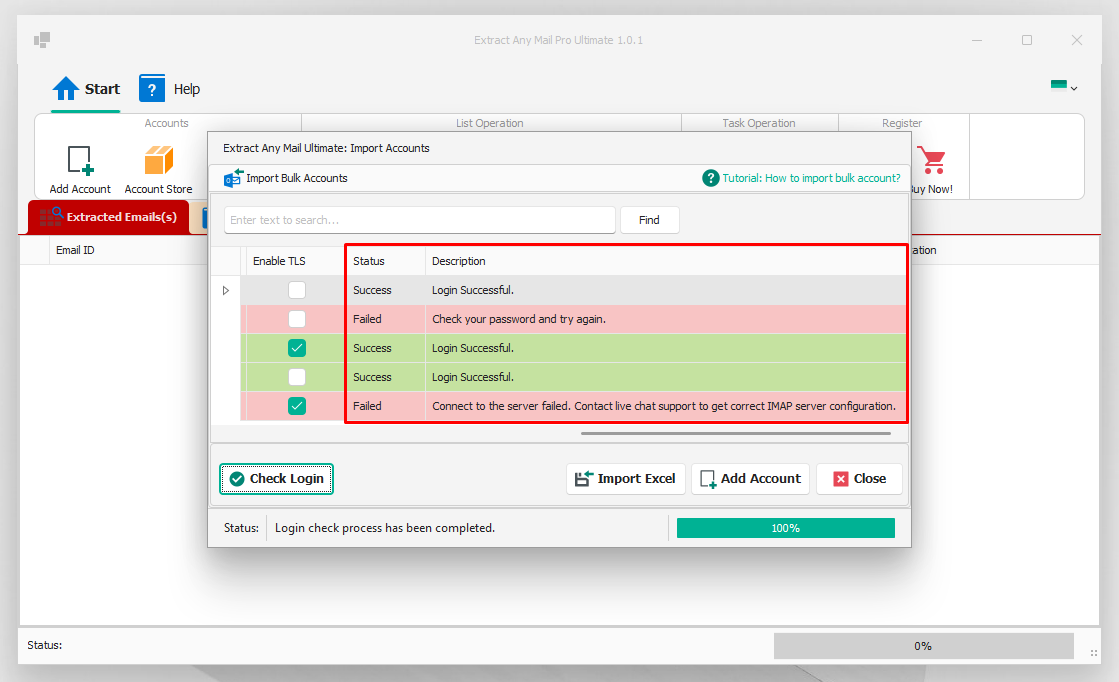Minimize the Extract Any Mail window
1119x682 pixels.
click(x=977, y=40)
